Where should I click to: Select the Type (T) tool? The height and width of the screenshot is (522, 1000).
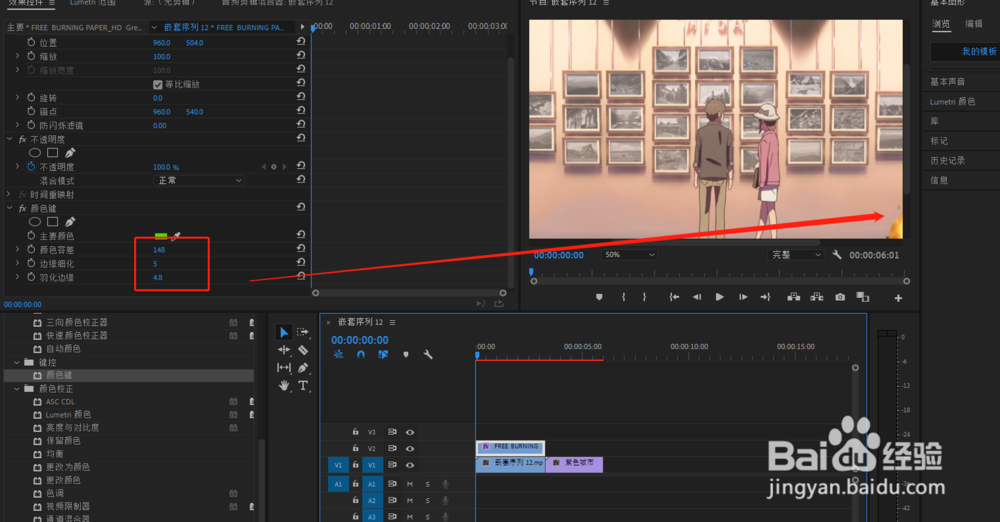[303, 385]
